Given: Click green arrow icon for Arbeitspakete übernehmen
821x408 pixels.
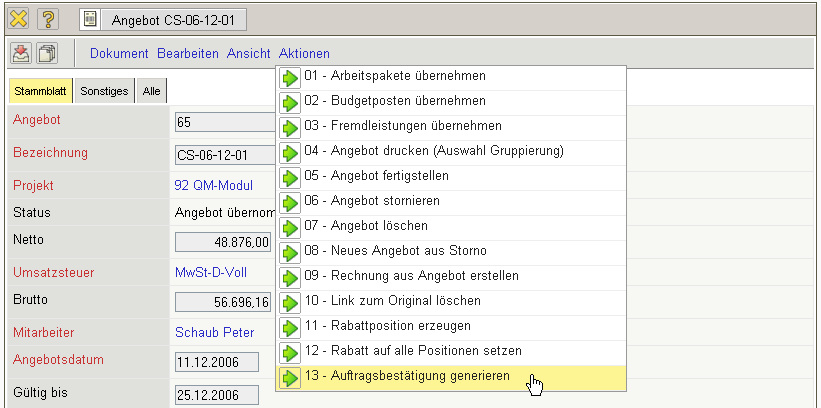Looking at the screenshot, I should 290,78.
